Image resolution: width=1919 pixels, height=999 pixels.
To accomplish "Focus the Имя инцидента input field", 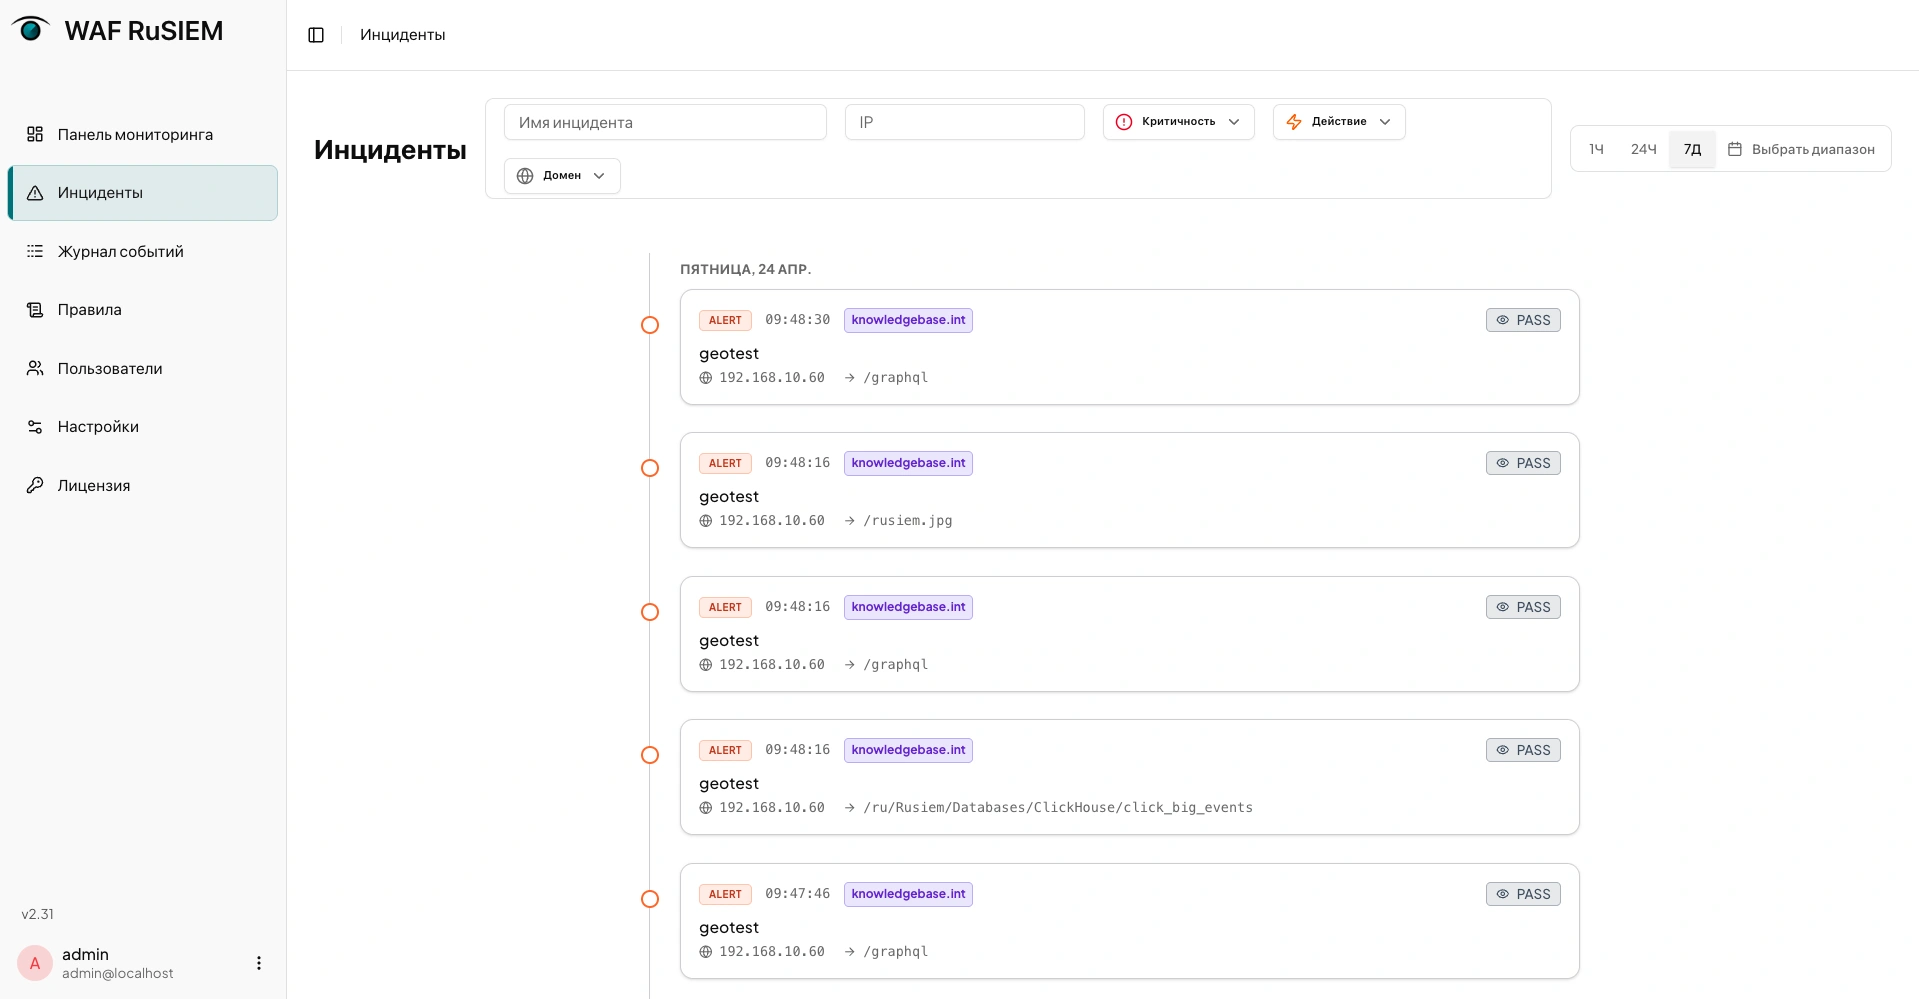I will 665,122.
